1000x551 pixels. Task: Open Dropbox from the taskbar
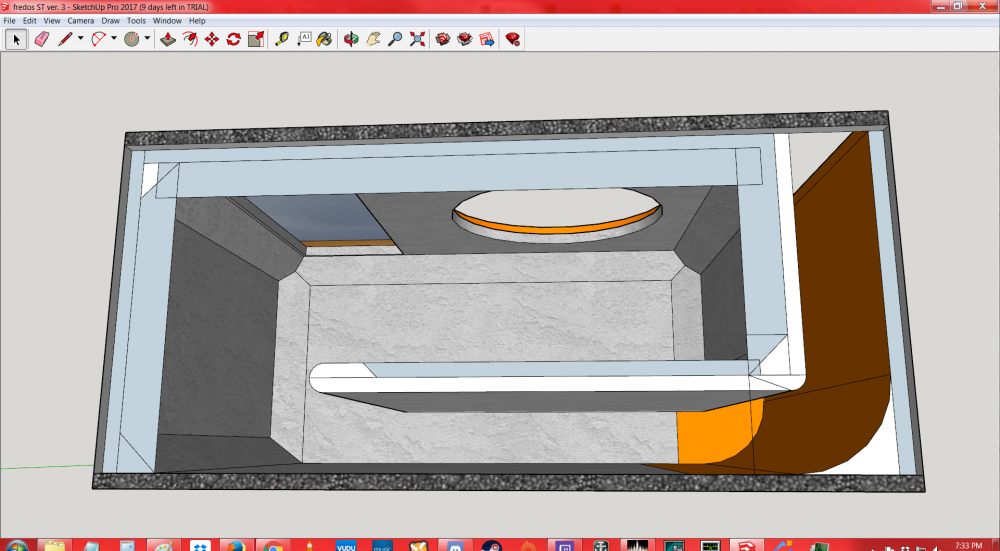pos(201,547)
